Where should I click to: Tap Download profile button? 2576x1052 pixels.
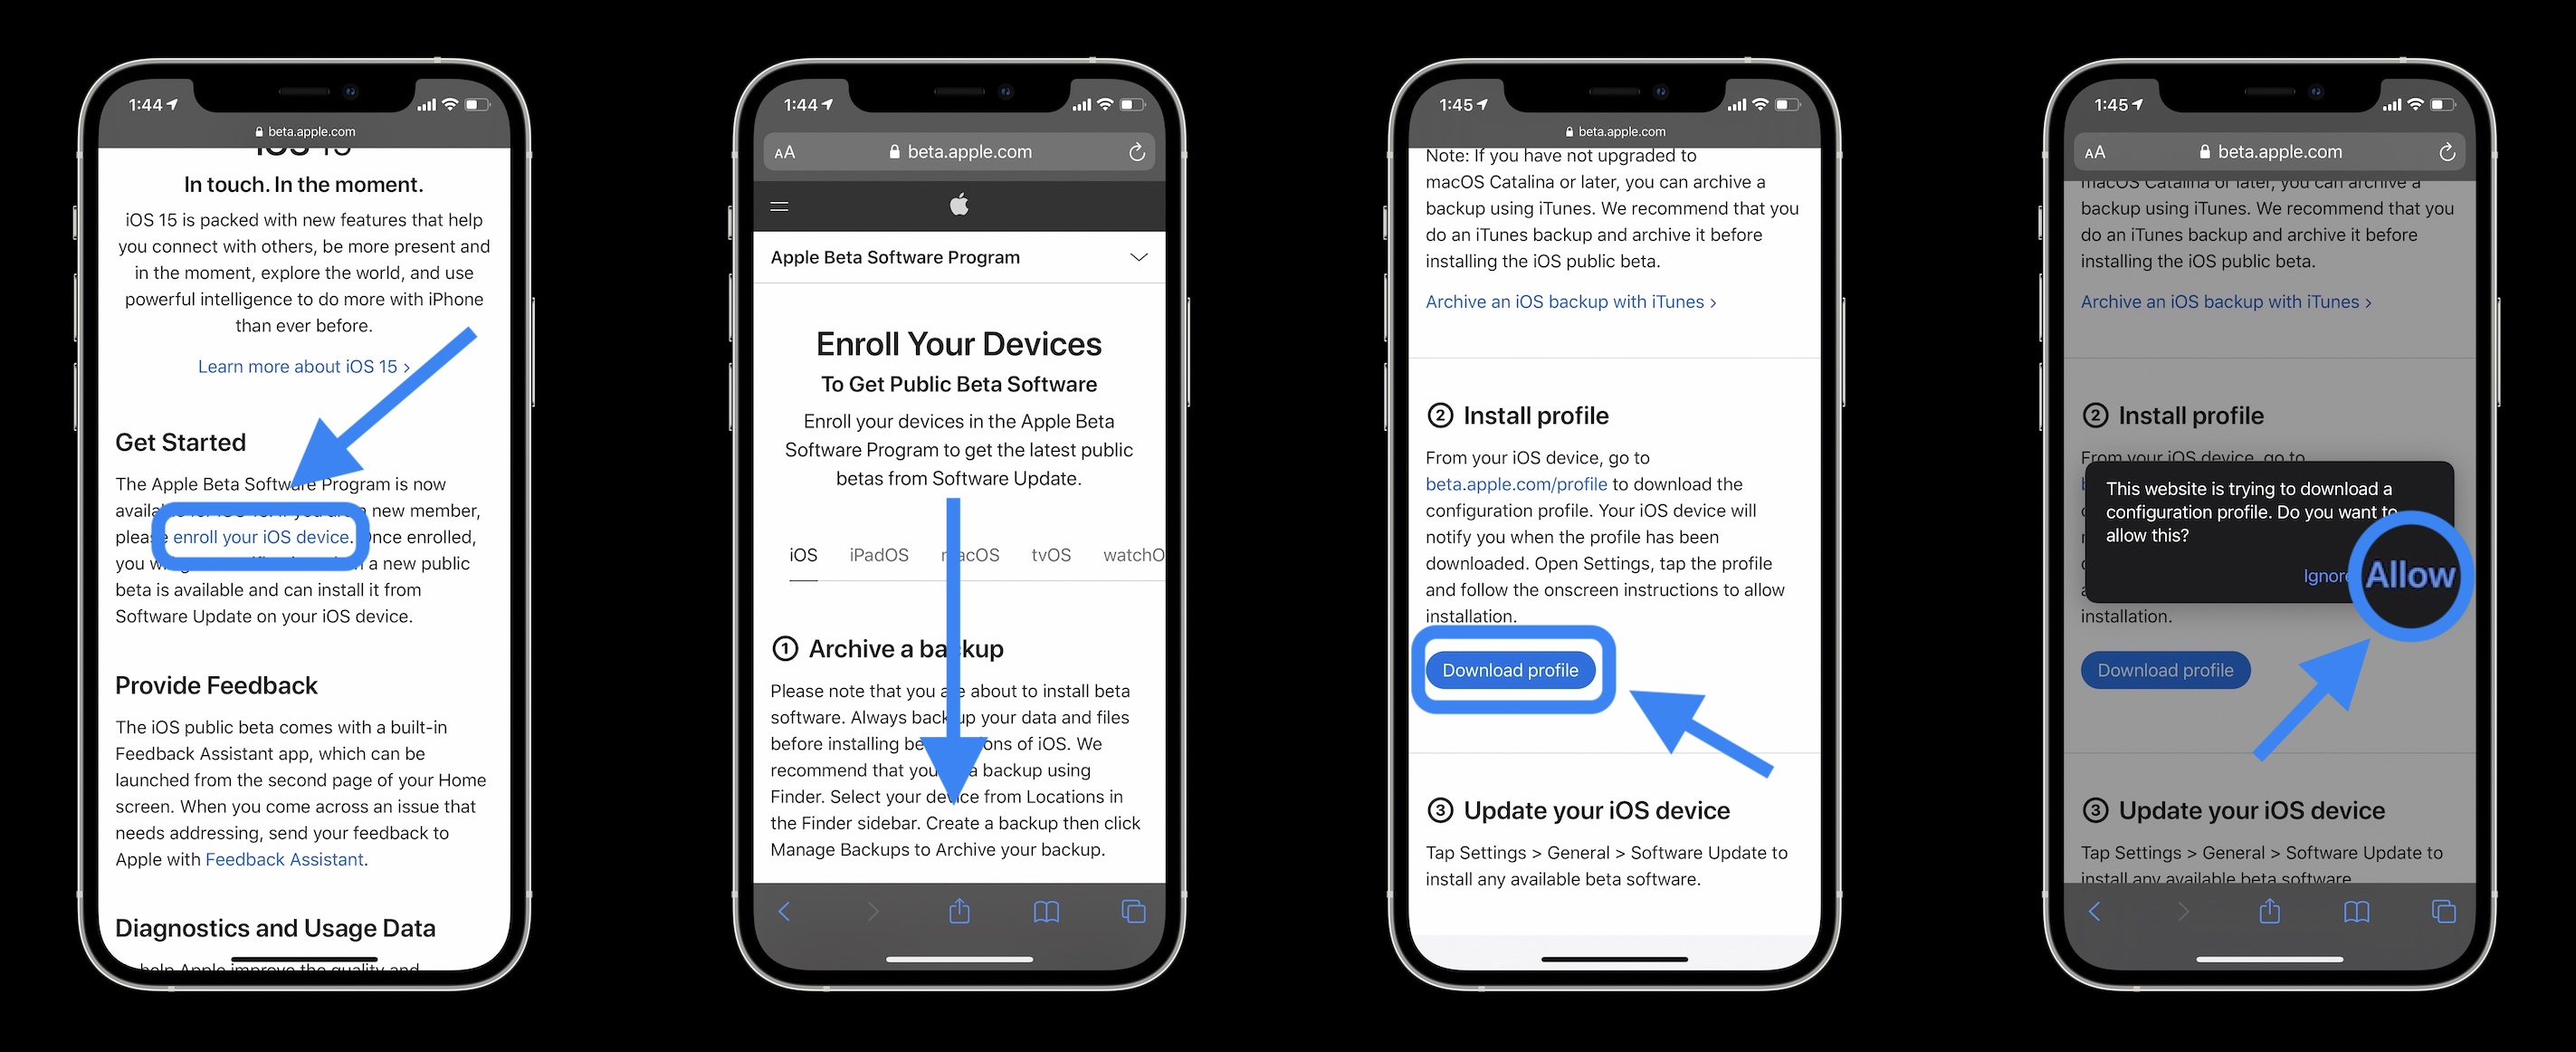click(1512, 669)
